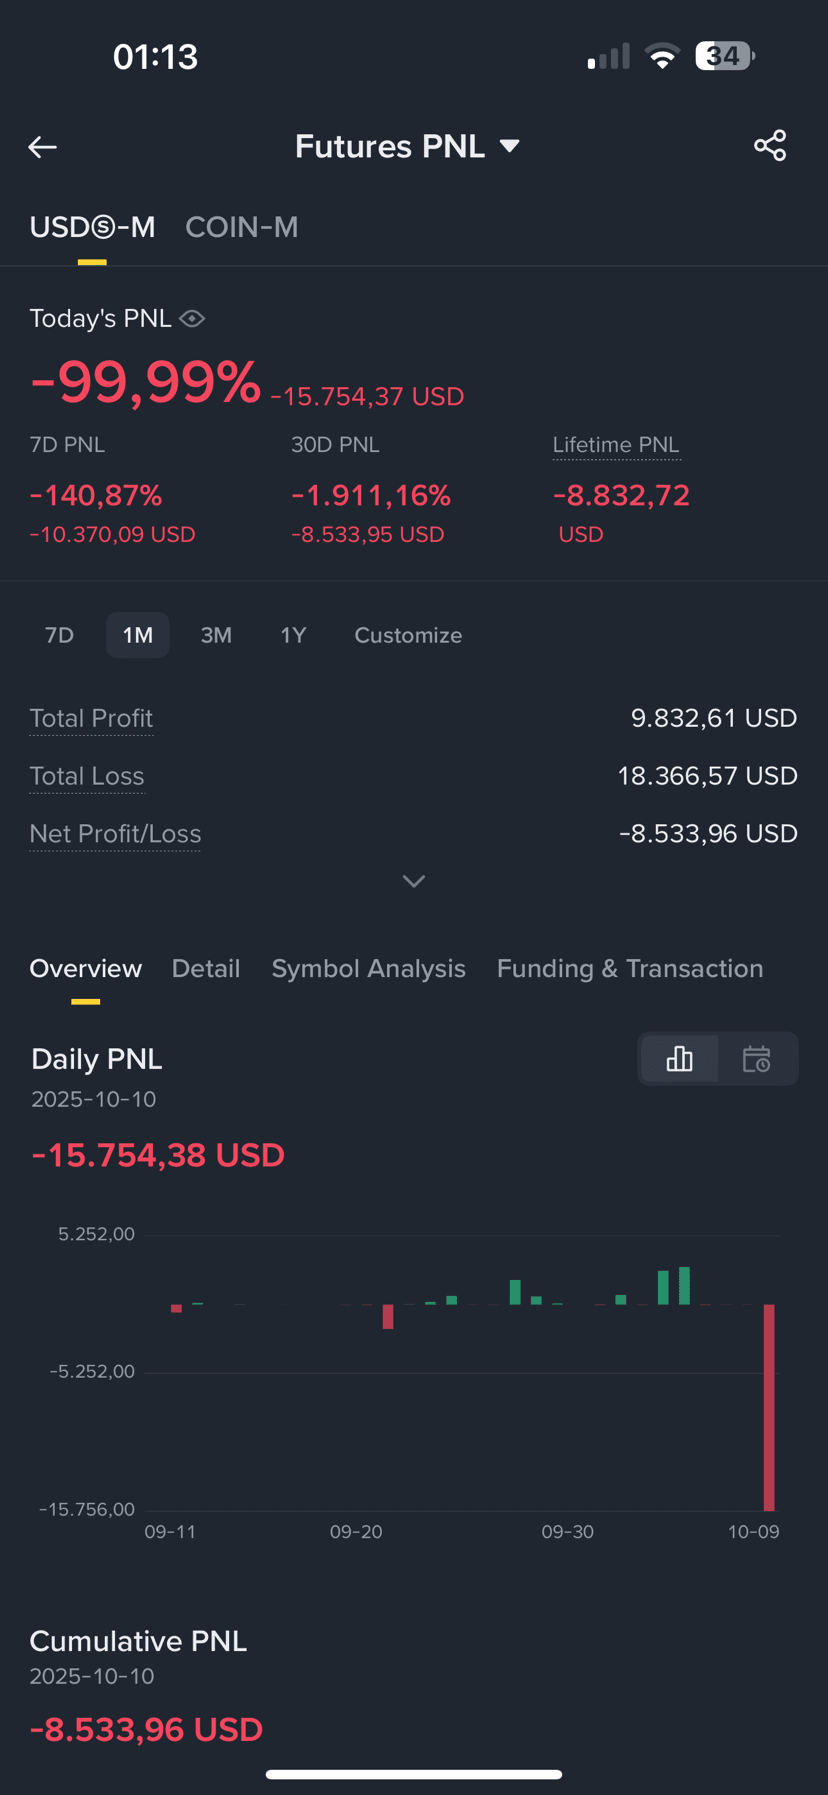The width and height of the screenshot is (828, 1795).
Task: Open the share icon
Action: click(770, 146)
